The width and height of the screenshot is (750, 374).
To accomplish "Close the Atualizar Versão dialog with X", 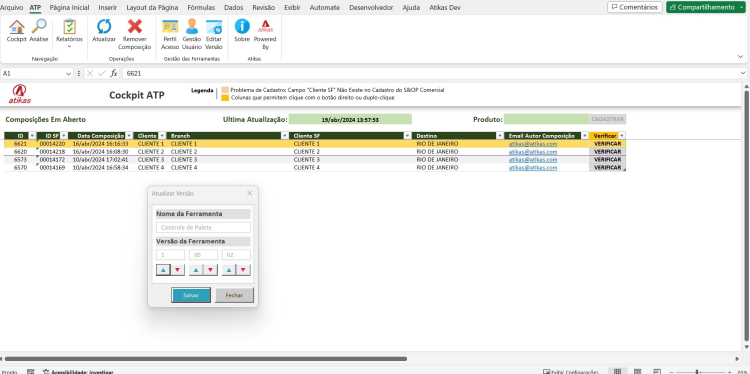I will [x=249, y=193].
